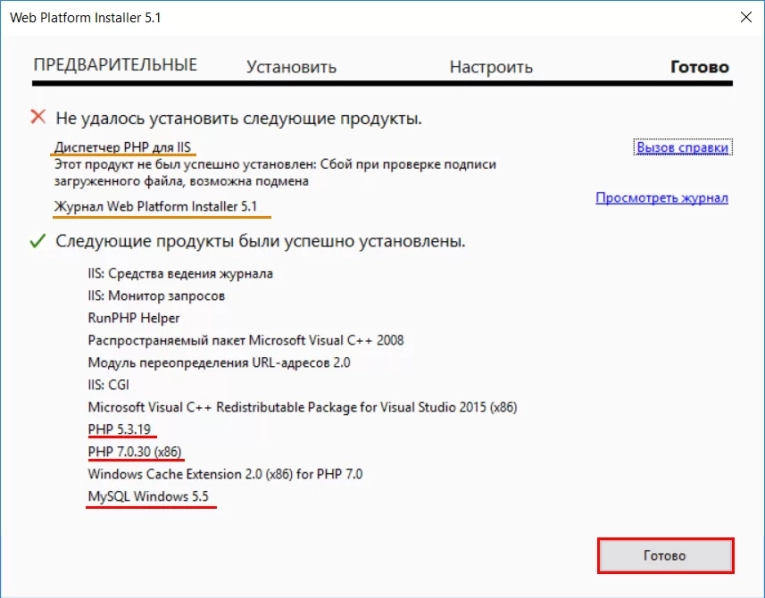
Task: Select the Настроить step tab
Action: click(491, 67)
